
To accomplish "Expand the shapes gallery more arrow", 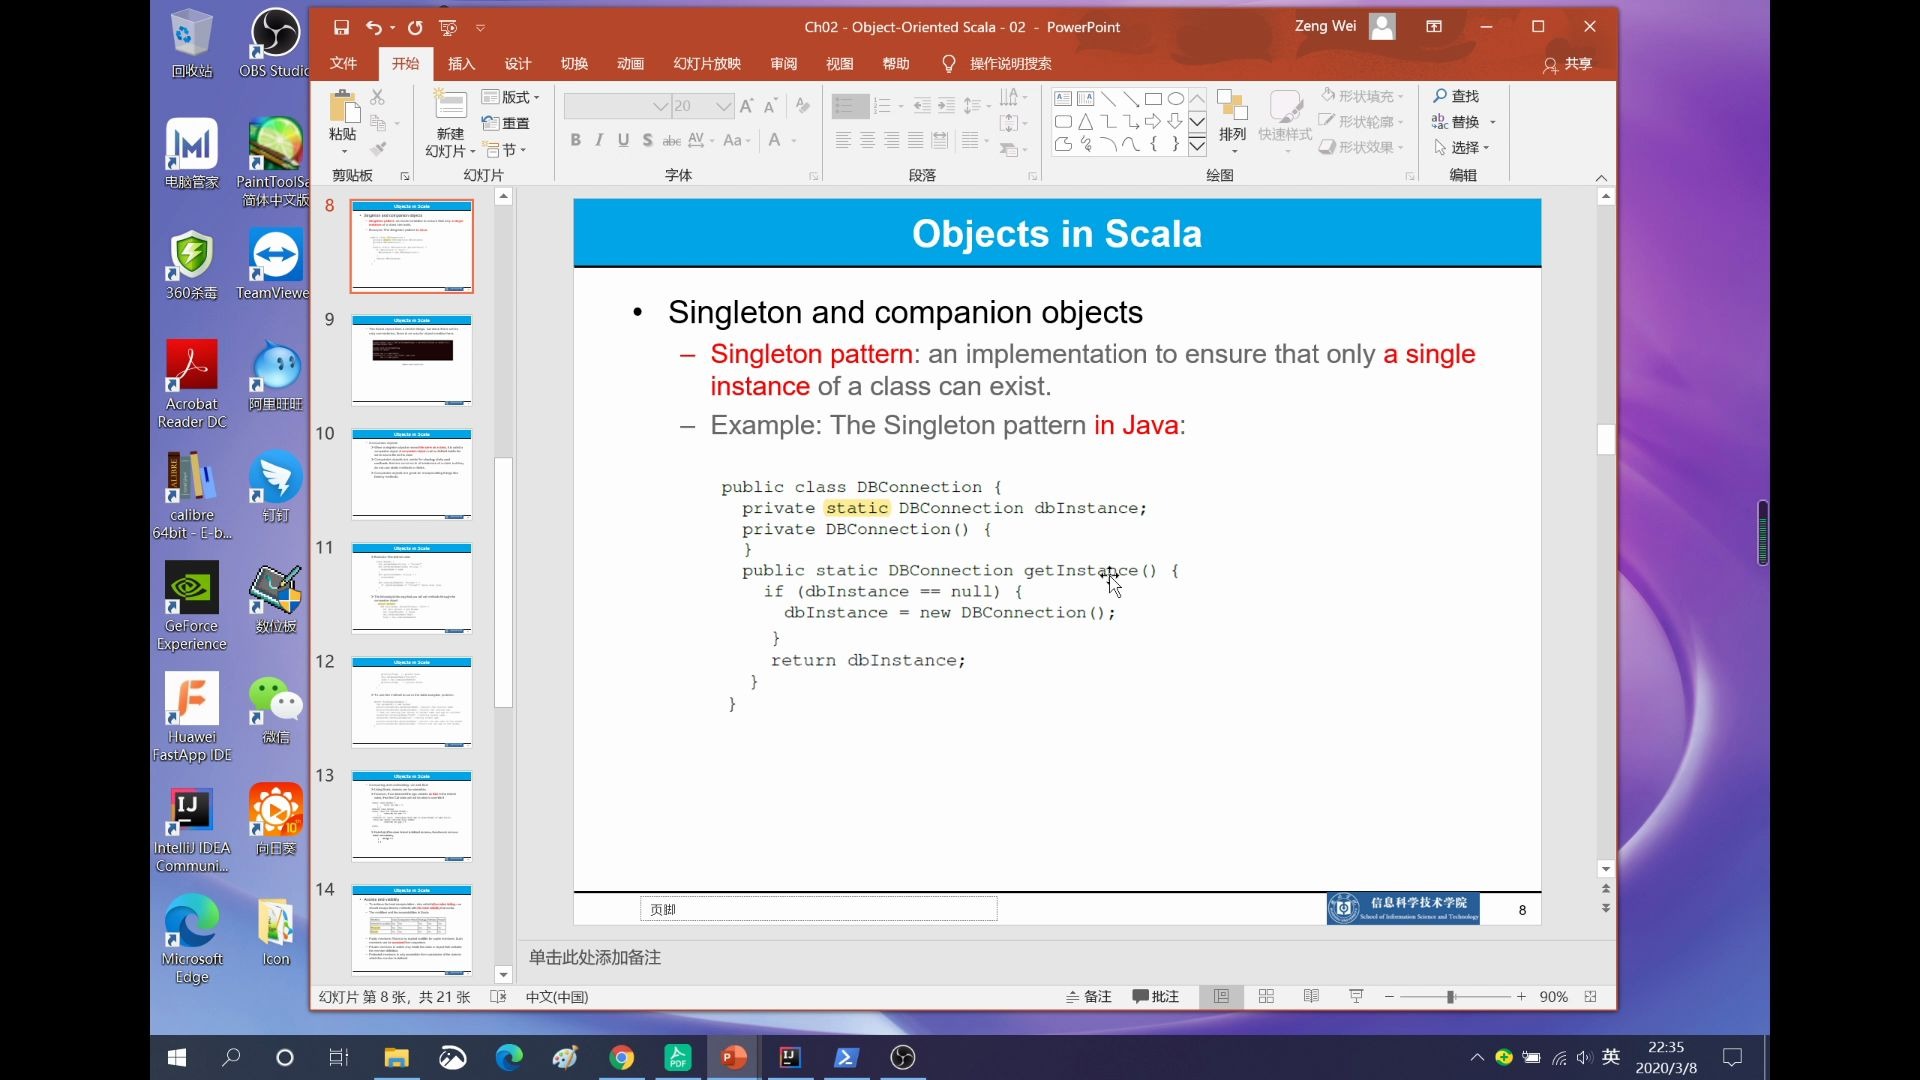I will tap(1197, 147).
